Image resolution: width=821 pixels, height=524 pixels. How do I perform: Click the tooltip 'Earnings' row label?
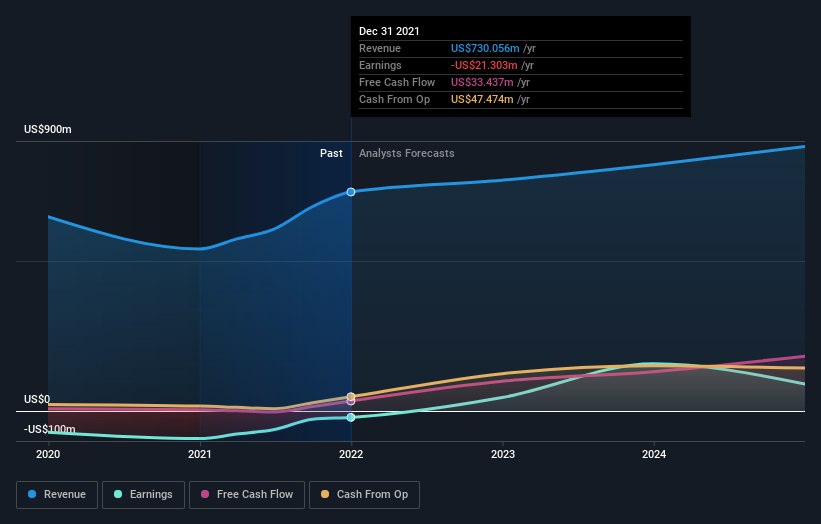pos(380,65)
